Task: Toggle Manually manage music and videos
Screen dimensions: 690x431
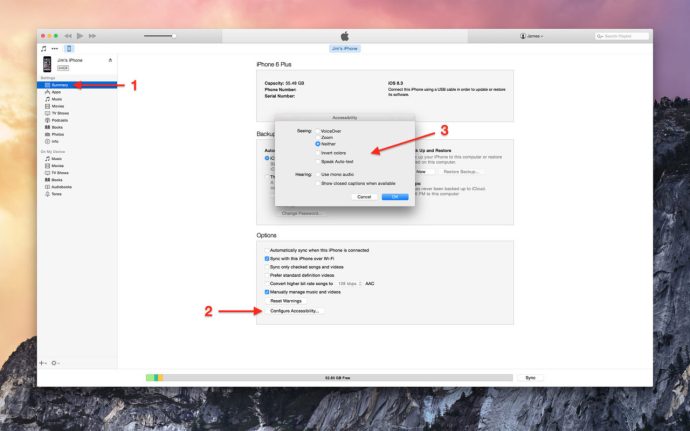Action: coord(267,292)
